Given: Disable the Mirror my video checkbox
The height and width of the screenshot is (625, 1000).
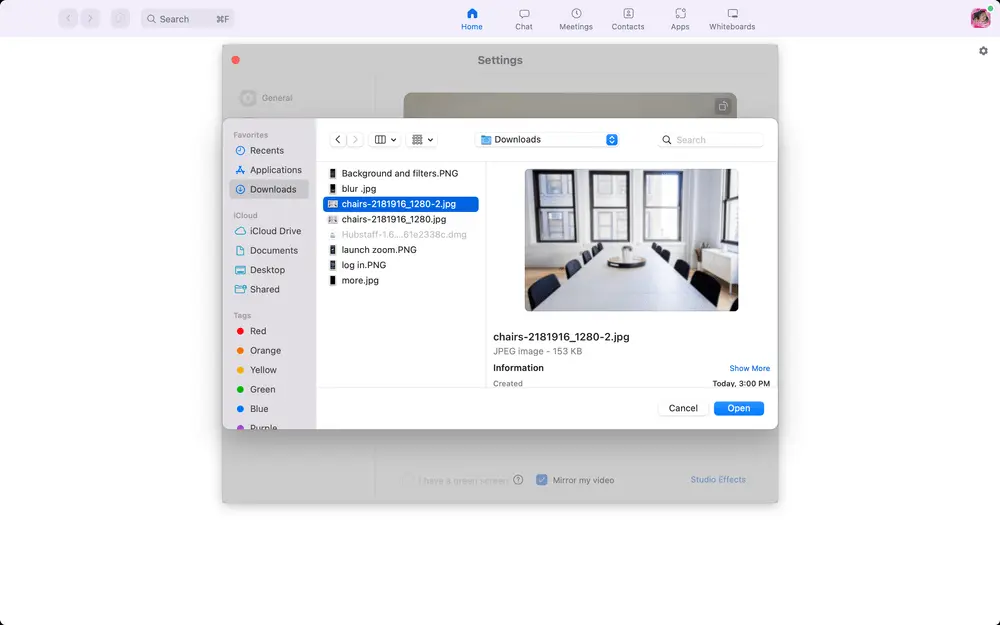Looking at the screenshot, I should pyautogui.click(x=542, y=480).
